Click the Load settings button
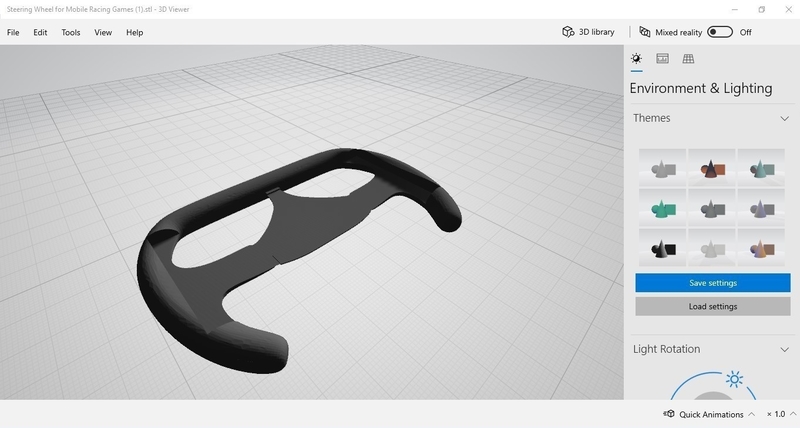The image size is (800, 428). [713, 306]
